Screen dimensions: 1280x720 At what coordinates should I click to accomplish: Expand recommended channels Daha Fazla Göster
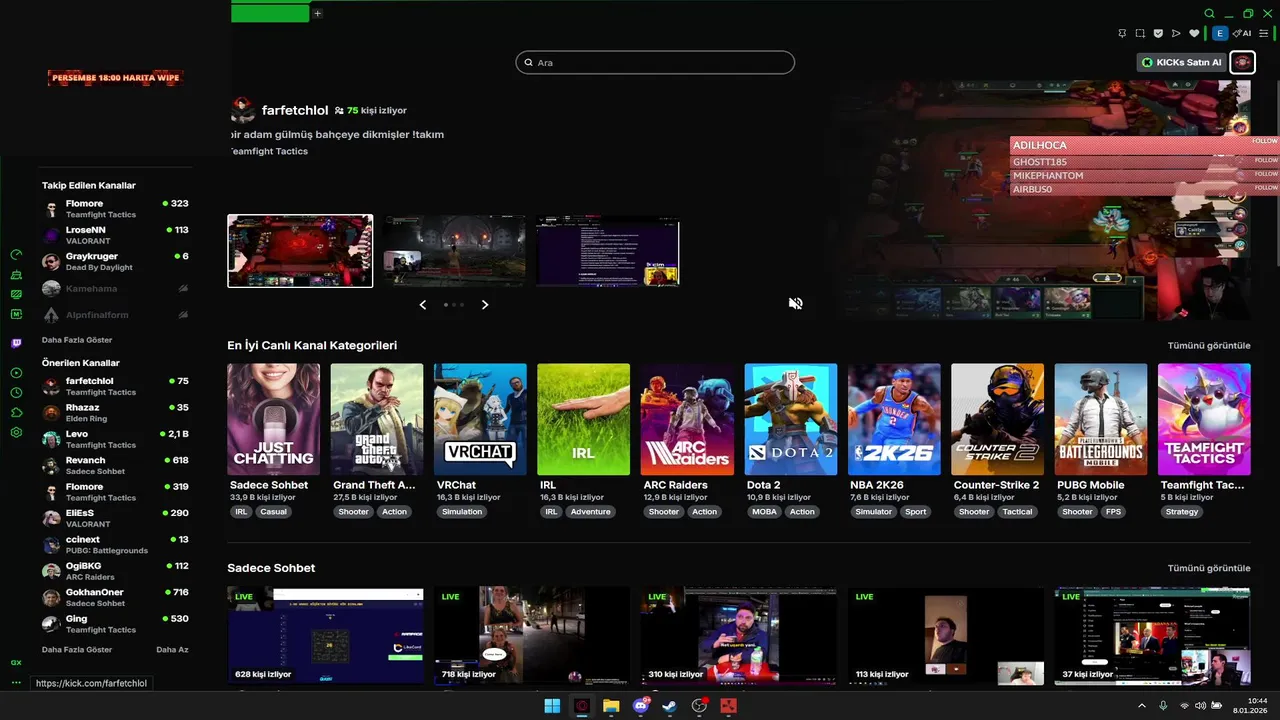click(77, 650)
